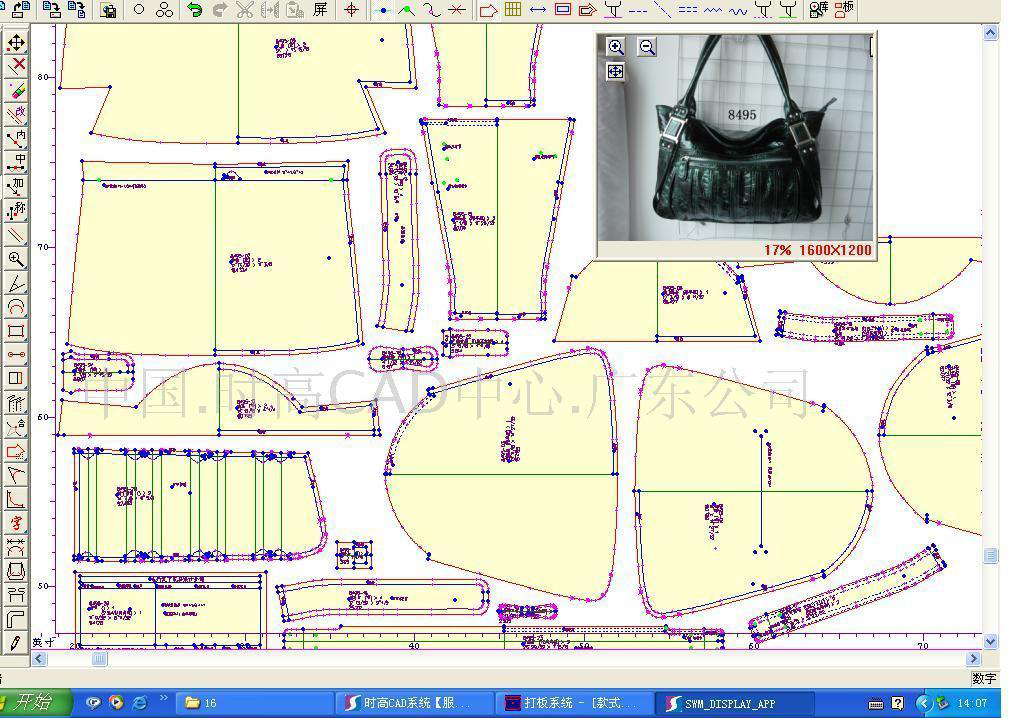Select the curve-with-axis tool

click(16, 499)
